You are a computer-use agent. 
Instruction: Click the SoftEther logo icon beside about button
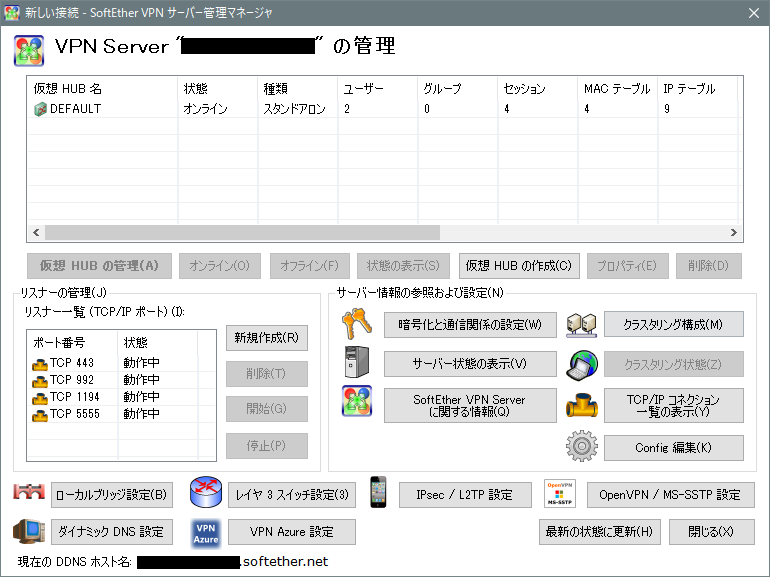pyautogui.click(x=357, y=401)
